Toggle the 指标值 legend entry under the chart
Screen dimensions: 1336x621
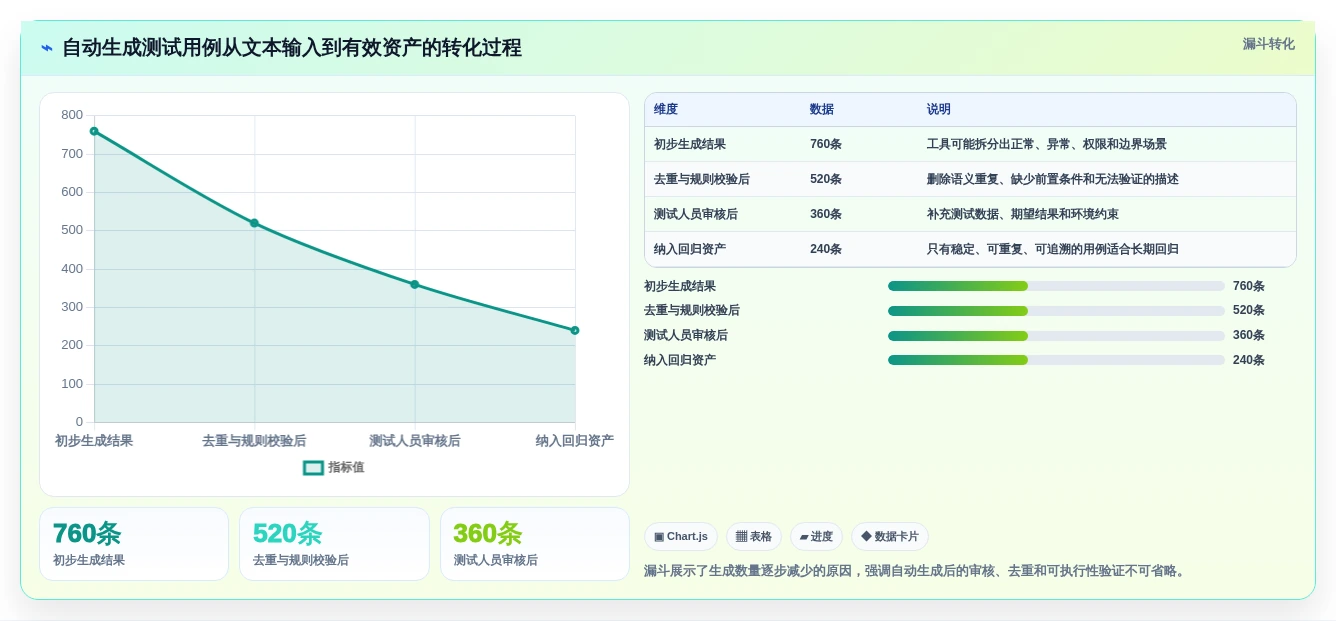[x=334, y=467]
